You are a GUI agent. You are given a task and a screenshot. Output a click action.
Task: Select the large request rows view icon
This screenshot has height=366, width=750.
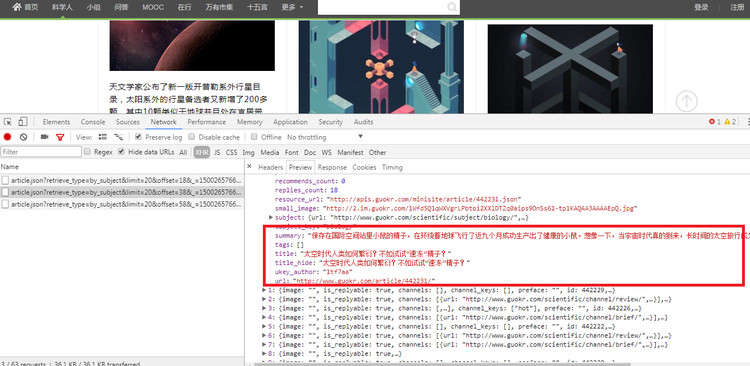click(x=103, y=137)
